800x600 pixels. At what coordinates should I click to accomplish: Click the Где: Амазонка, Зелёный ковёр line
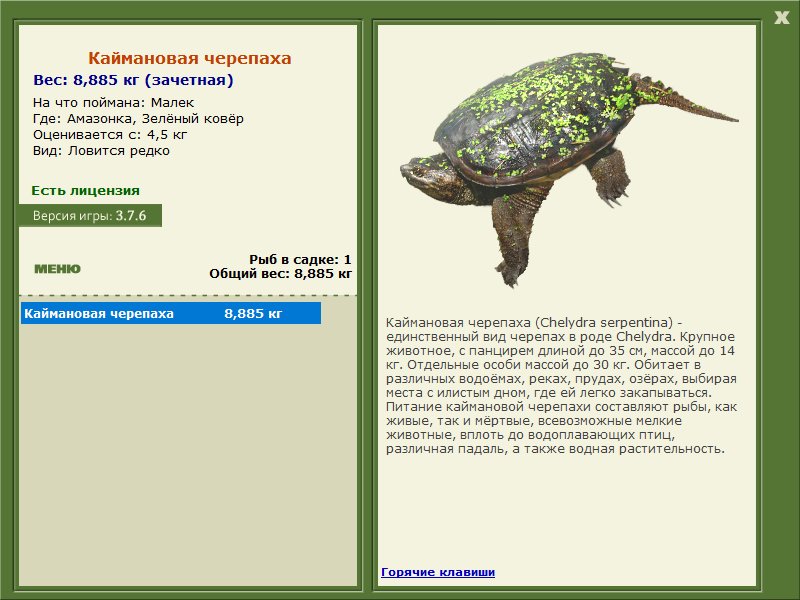point(138,118)
